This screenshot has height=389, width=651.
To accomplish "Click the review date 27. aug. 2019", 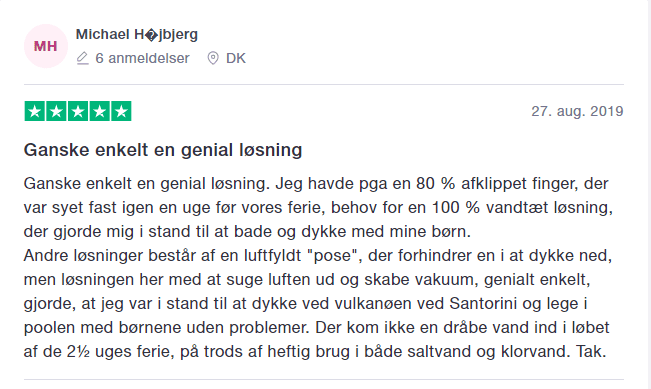I will point(578,111).
